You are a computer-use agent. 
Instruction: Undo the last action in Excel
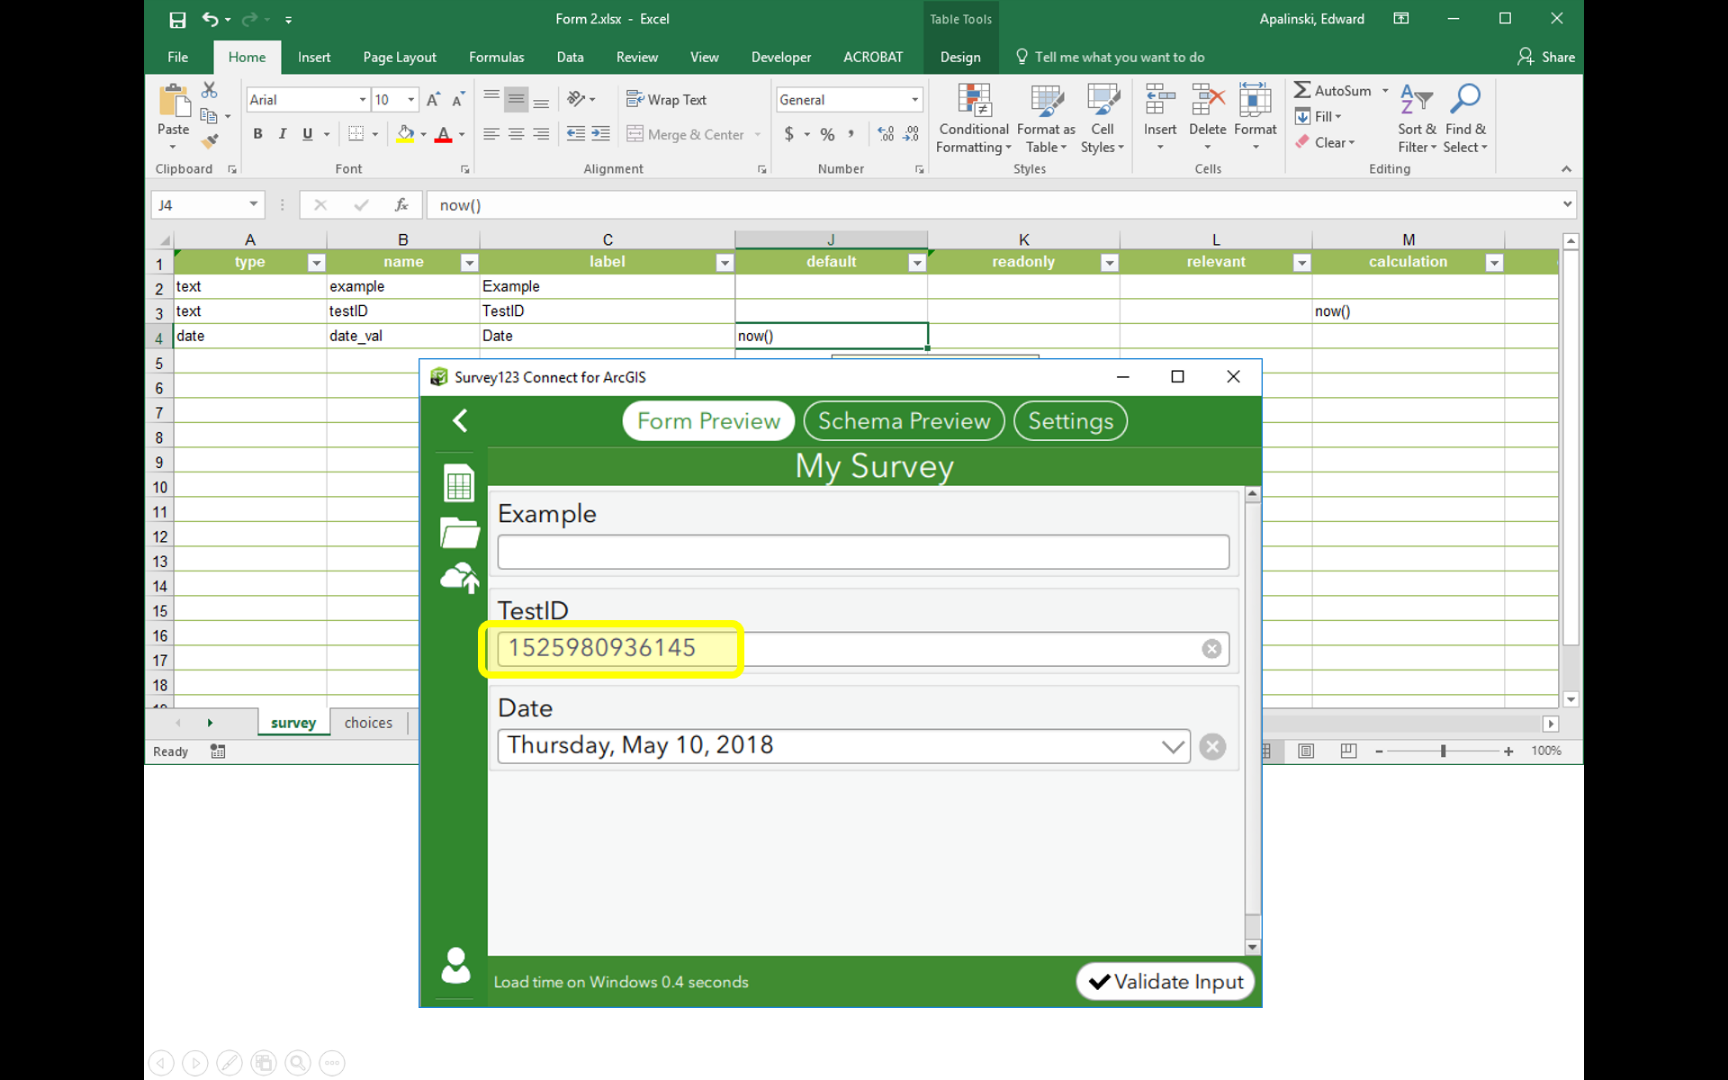[x=209, y=19]
